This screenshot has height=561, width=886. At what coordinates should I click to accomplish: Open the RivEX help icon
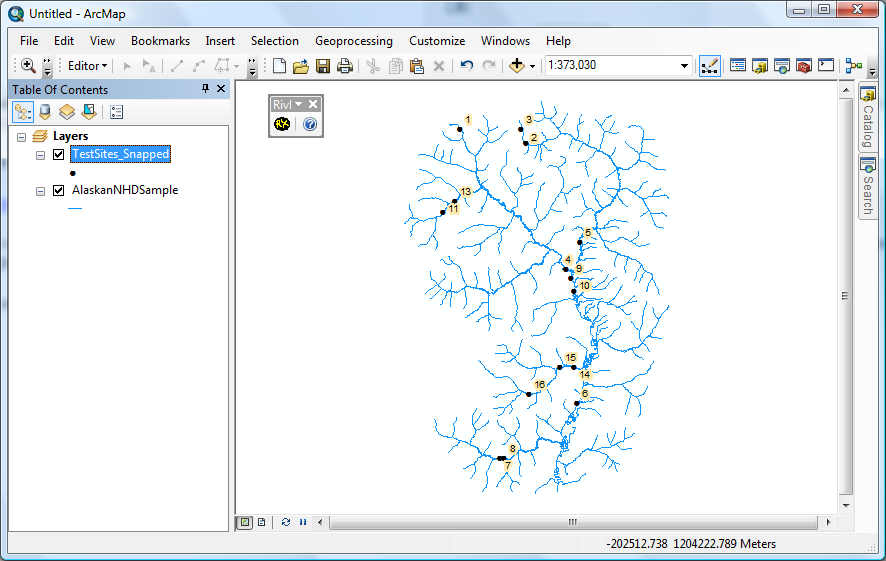click(x=310, y=124)
